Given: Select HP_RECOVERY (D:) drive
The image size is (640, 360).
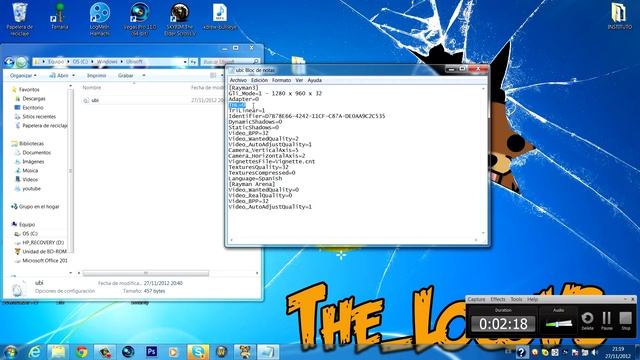Looking at the screenshot, I should tap(43, 242).
